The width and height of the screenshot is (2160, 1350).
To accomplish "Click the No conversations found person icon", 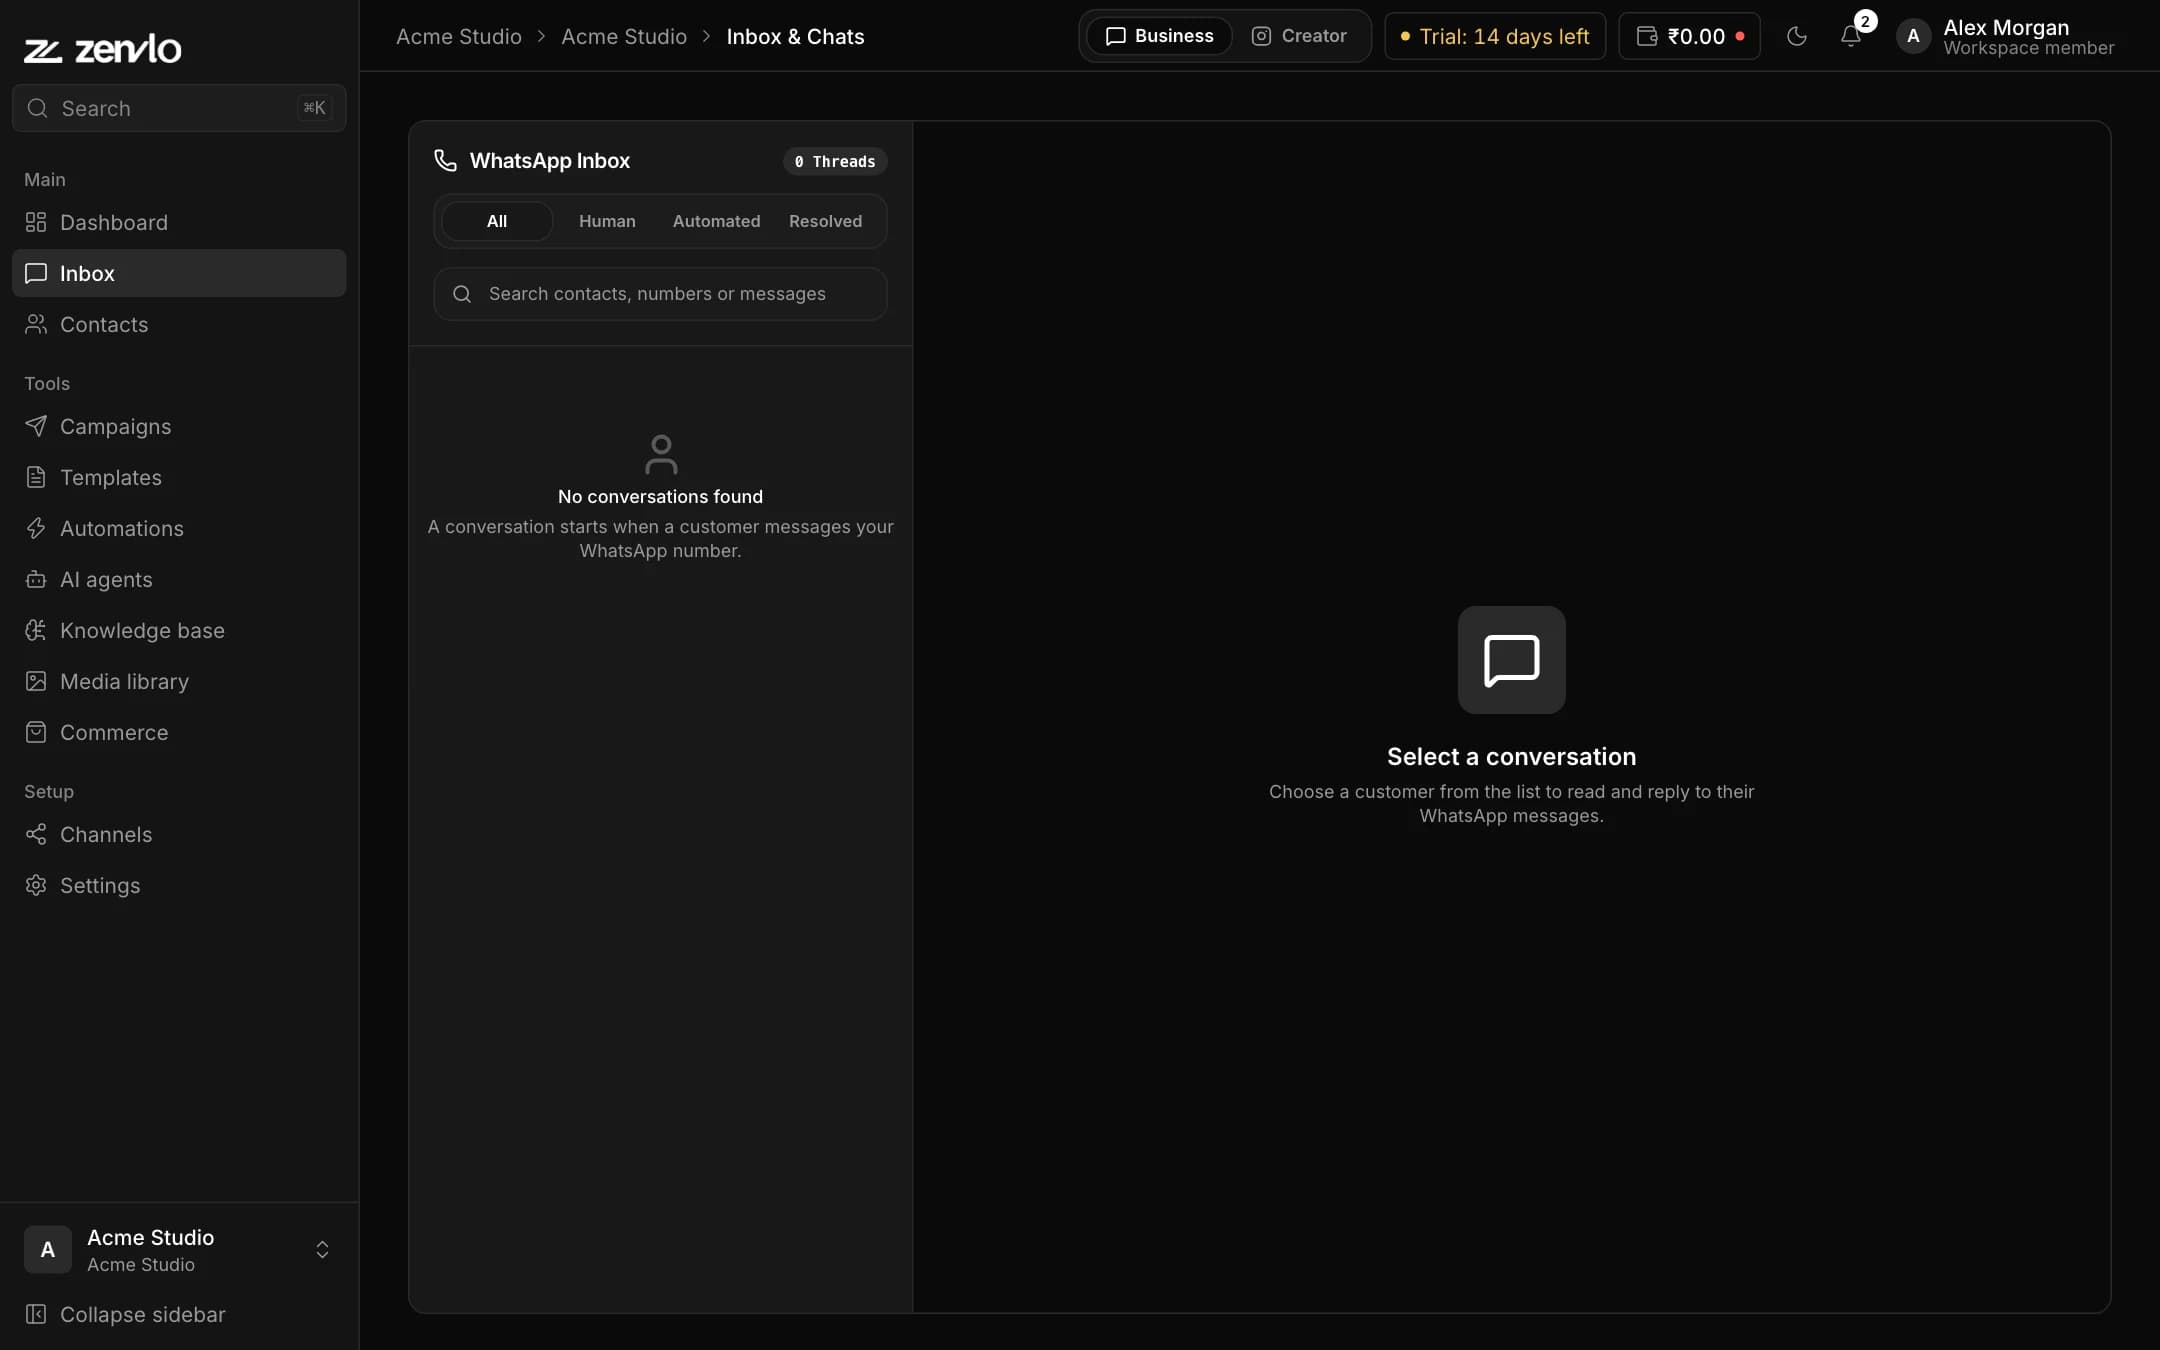I will (x=661, y=454).
